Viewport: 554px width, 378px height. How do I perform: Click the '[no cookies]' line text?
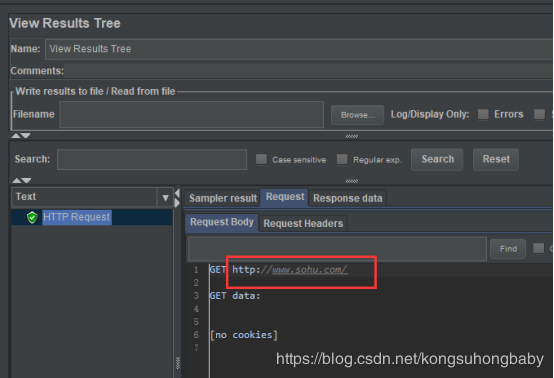244,335
